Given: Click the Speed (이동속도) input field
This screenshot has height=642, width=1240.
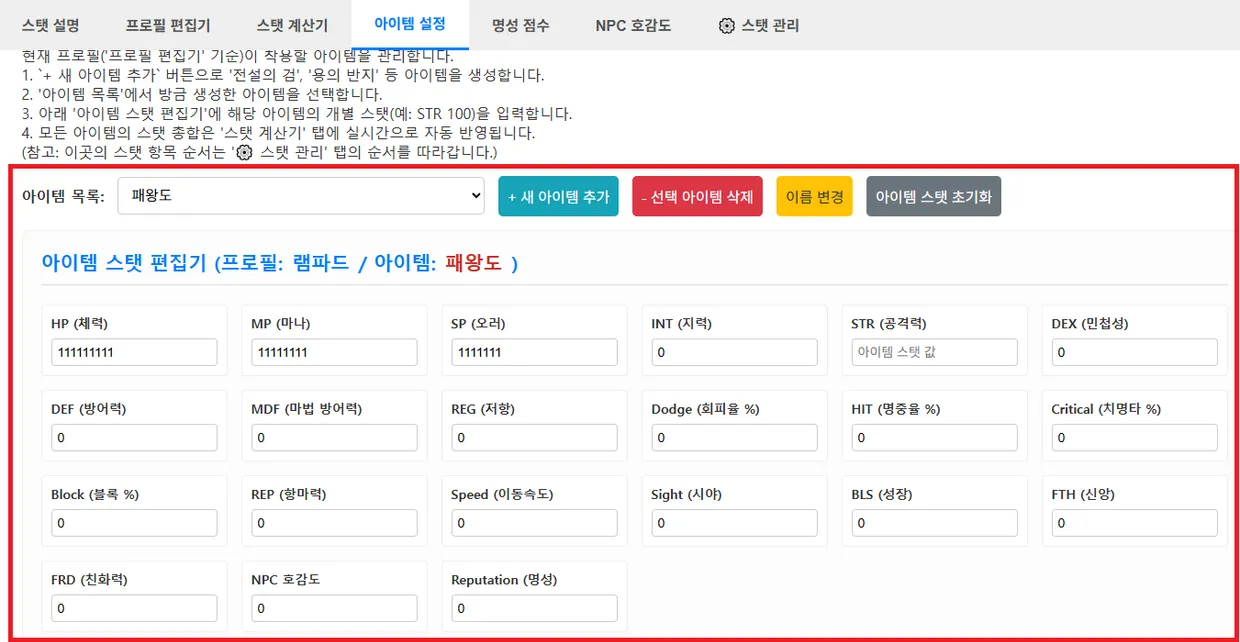Looking at the screenshot, I should [x=534, y=523].
